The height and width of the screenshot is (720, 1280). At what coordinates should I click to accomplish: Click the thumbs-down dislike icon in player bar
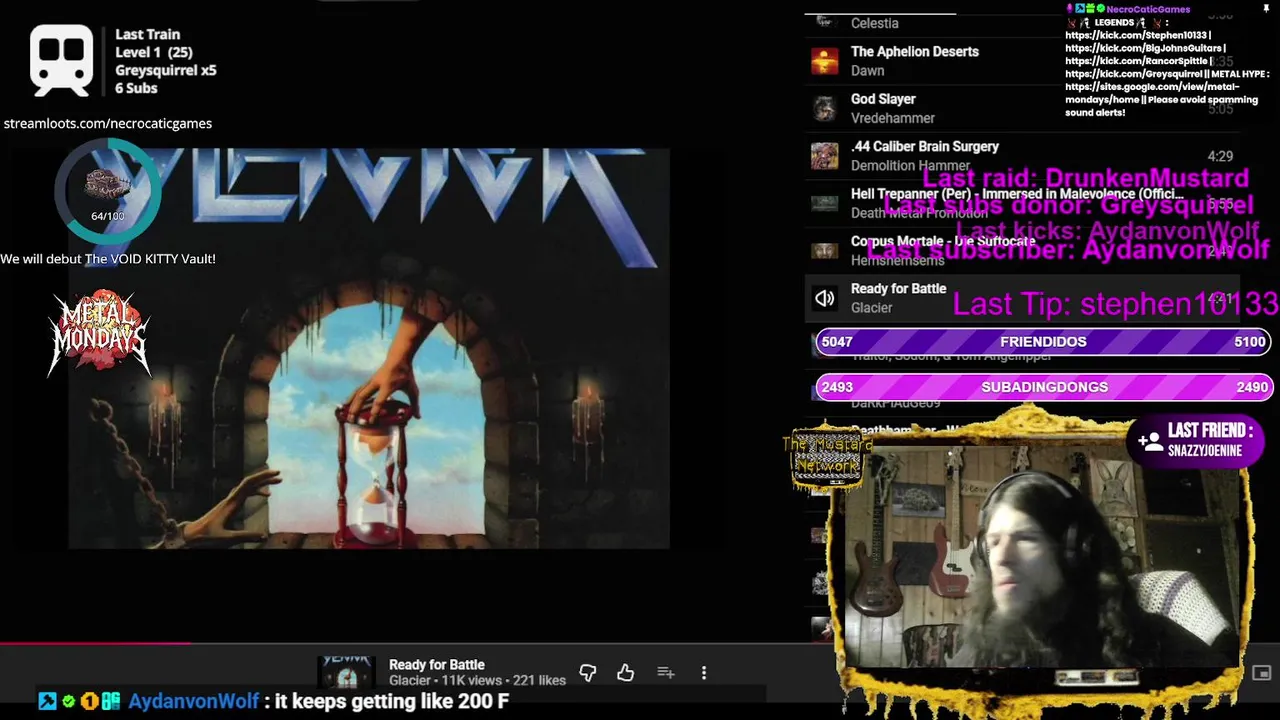(x=588, y=673)
